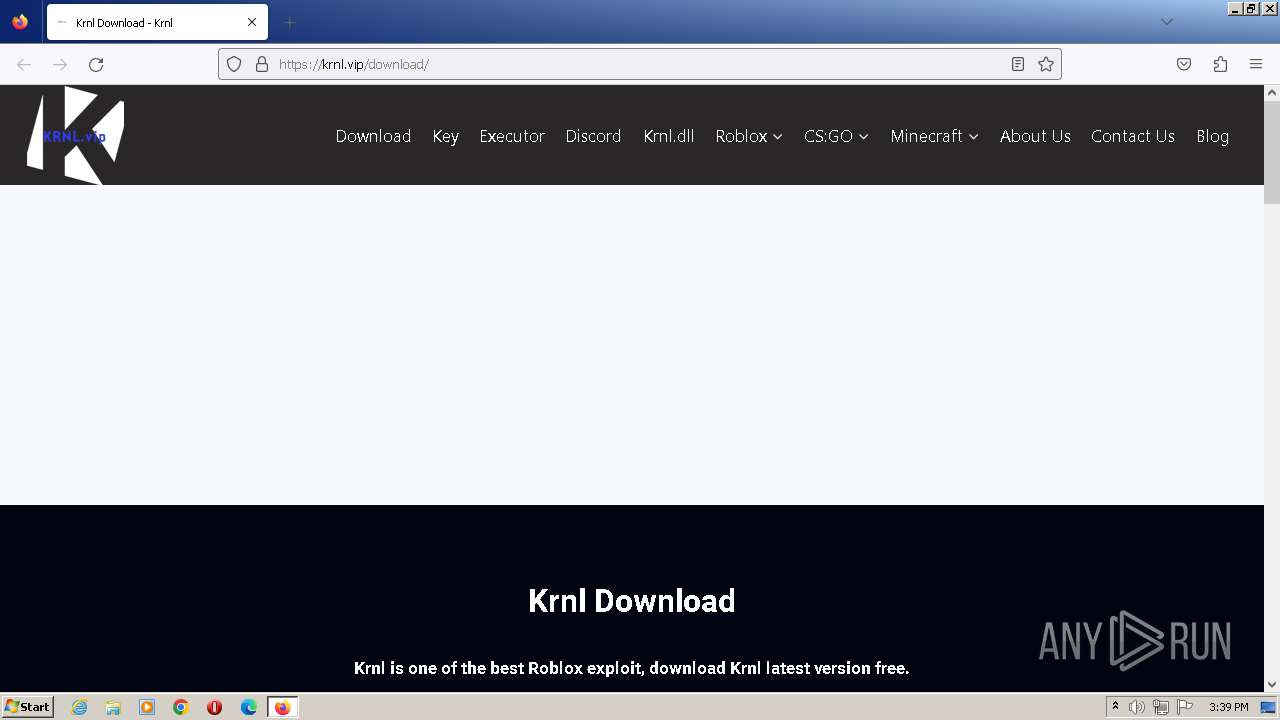Image resolution: width=1280 pixels, height=720 pixels.
Task: Click the Show desktop button in tray
Action: (x=1269, y=707)
